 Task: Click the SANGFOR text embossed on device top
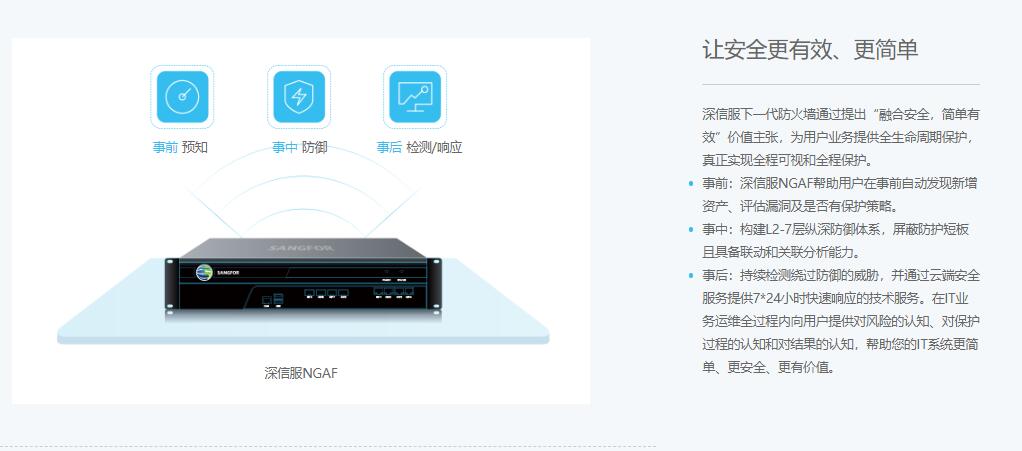click(x=301, y=248)
